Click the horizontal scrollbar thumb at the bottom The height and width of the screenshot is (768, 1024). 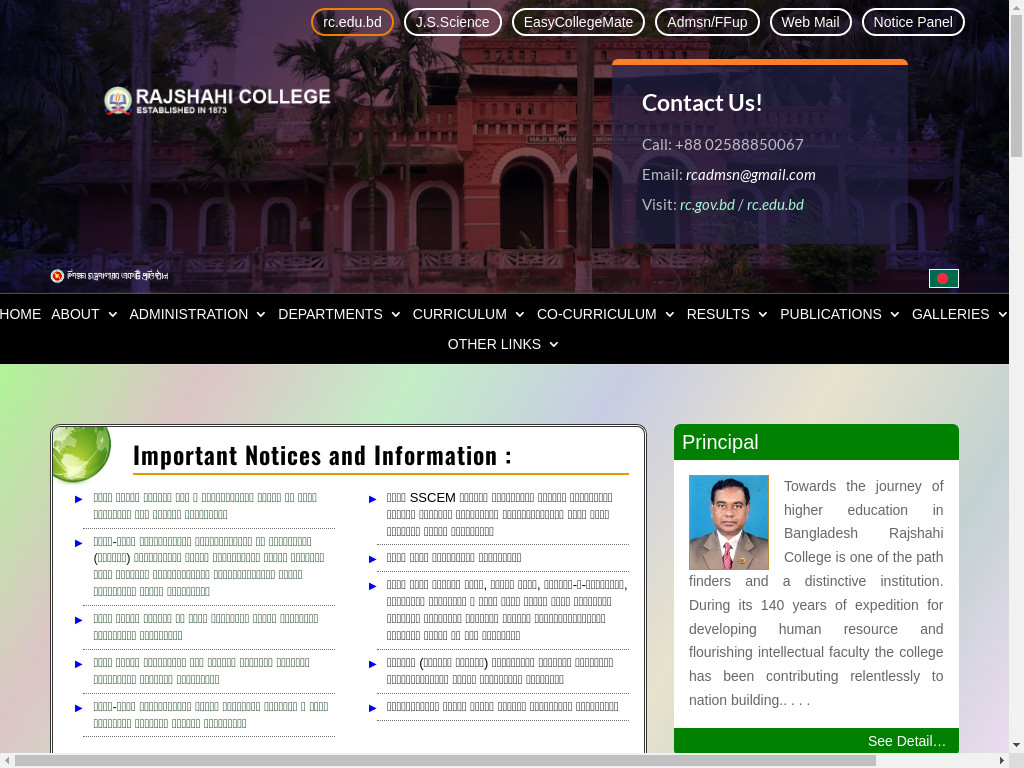click(x=445, y=761)
